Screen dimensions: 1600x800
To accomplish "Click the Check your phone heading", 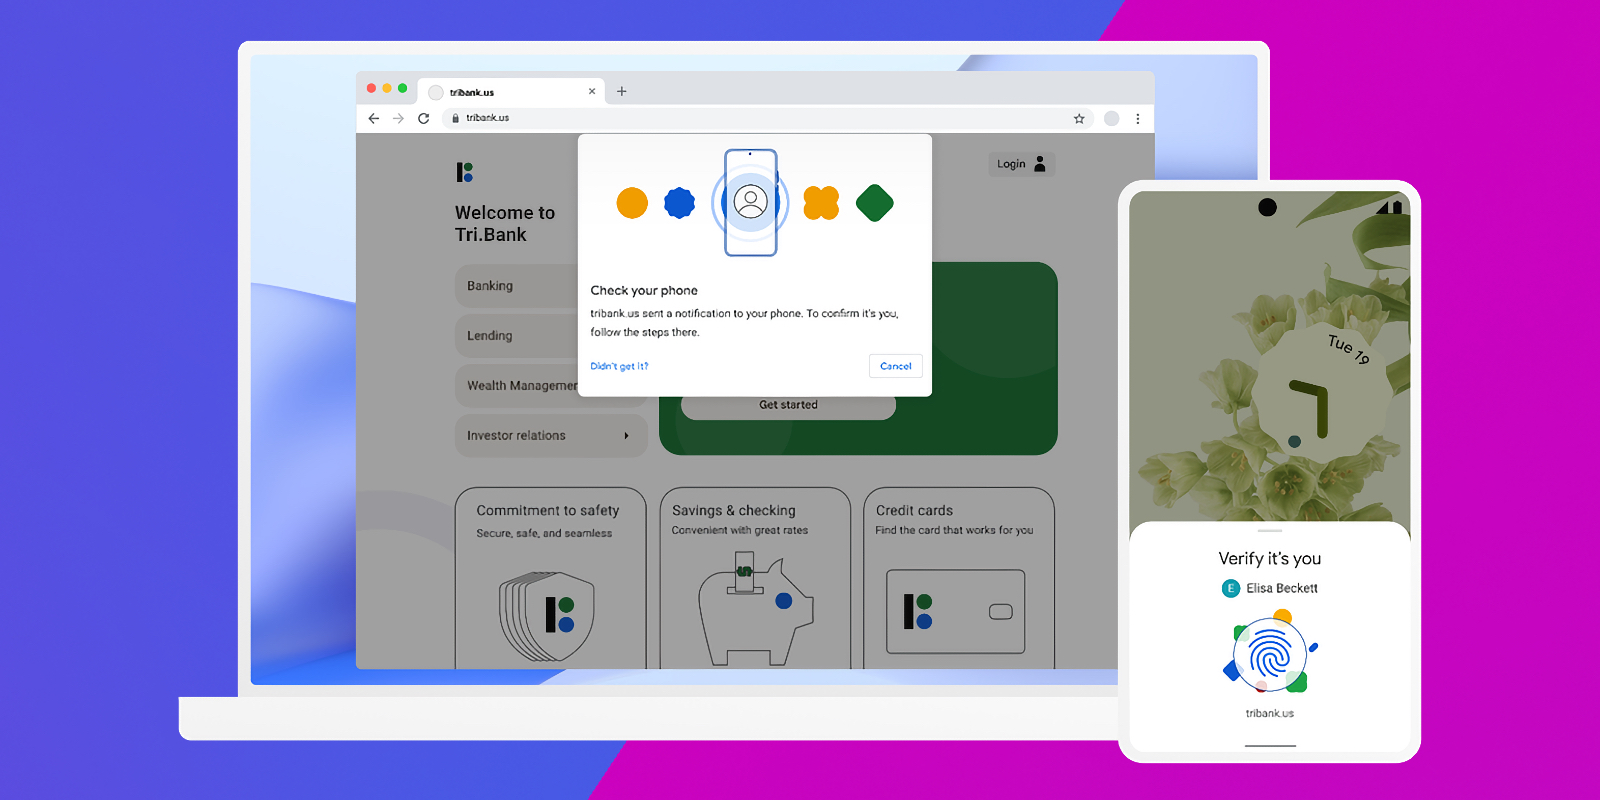I will tap(644, 291).
